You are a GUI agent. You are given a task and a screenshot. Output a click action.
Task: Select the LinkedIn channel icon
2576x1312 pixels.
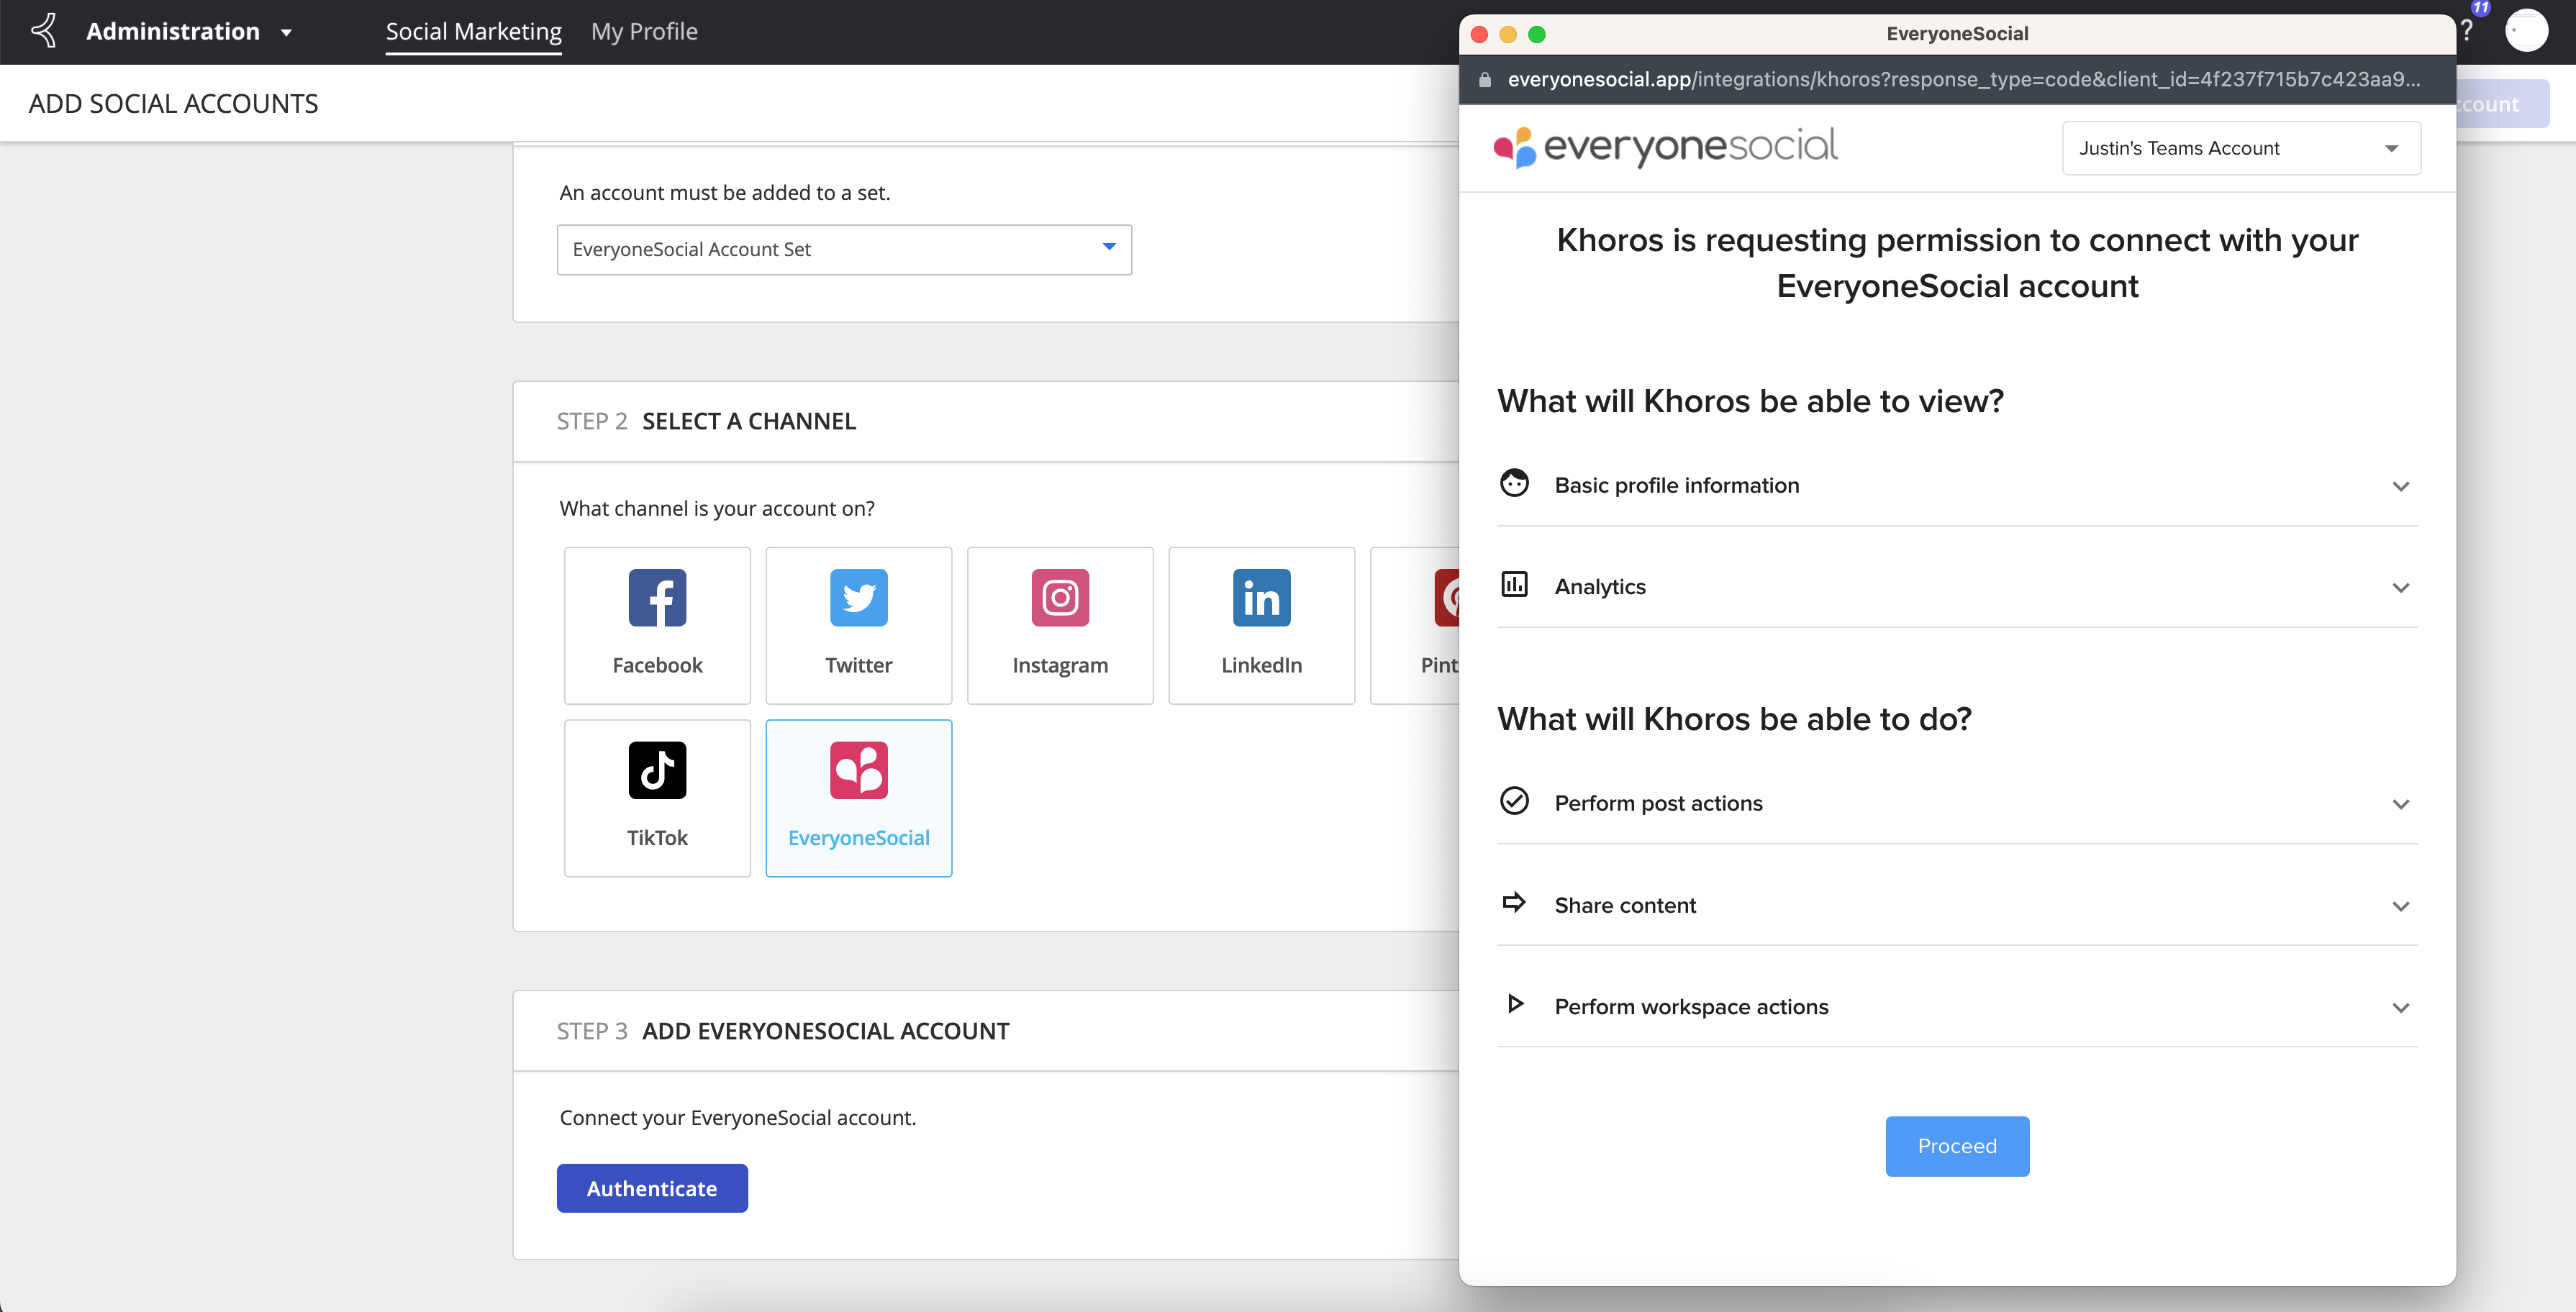click(1261, 598)
